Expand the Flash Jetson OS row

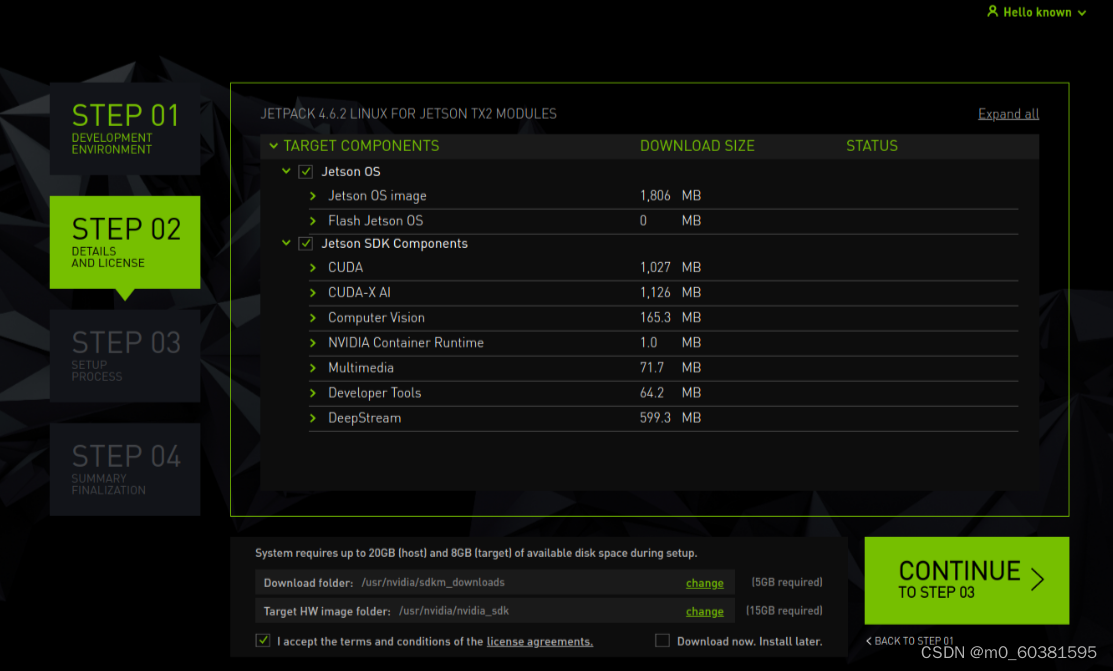pyautogui.click(x=312, y=221)
